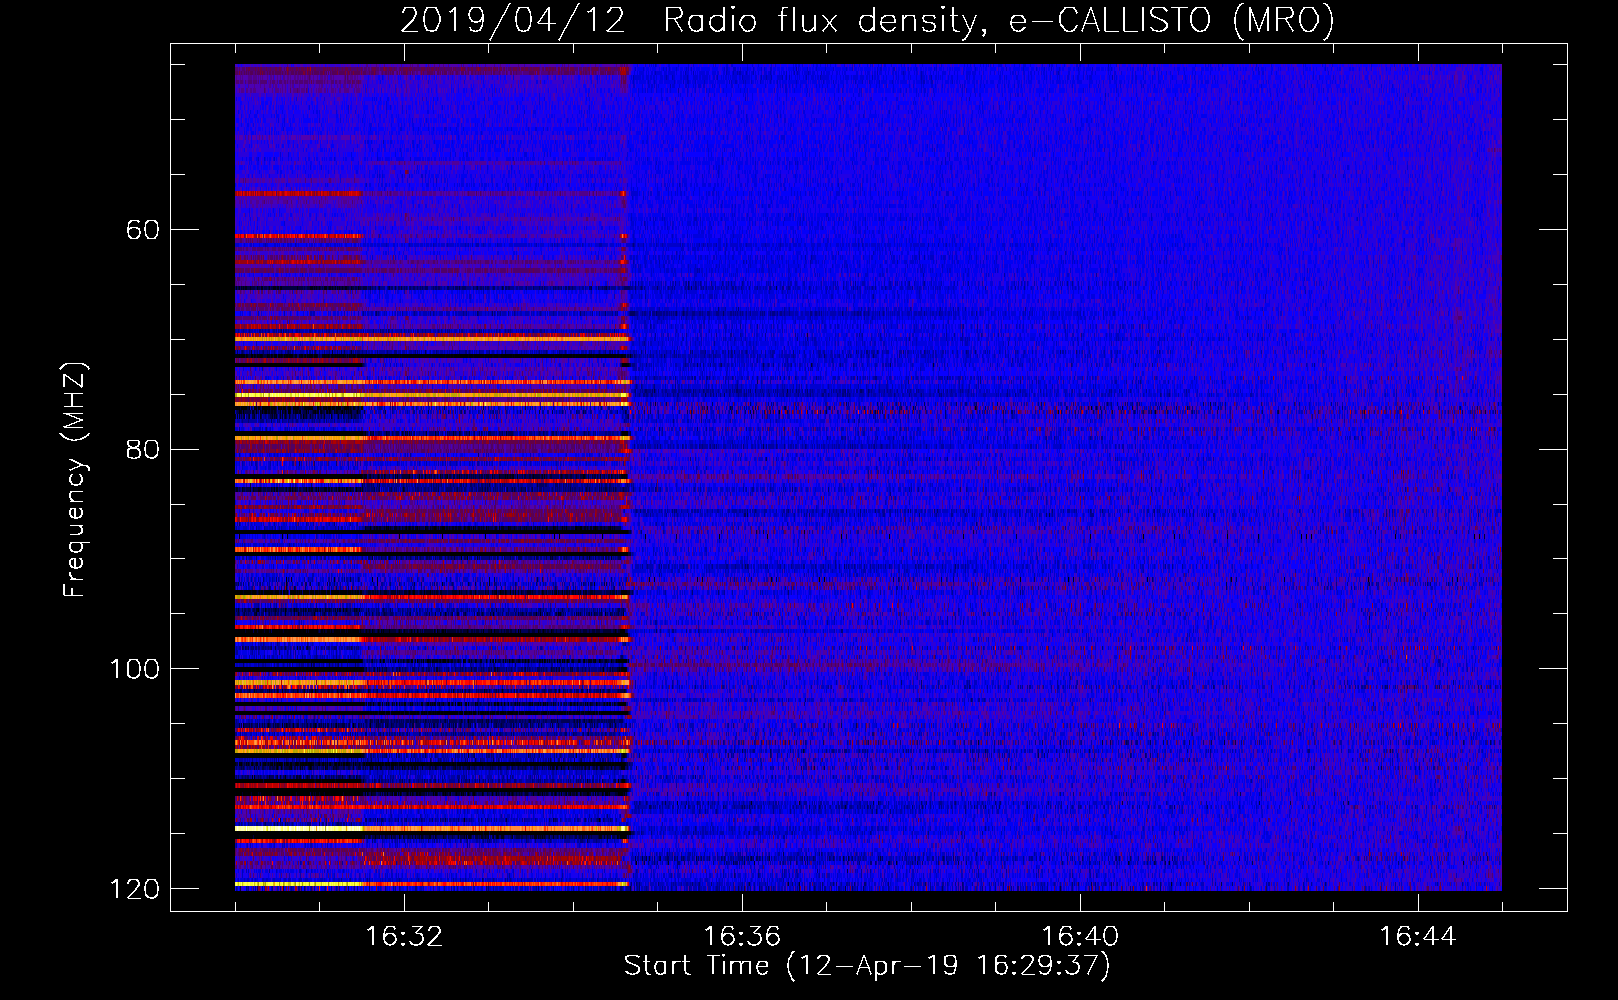
Task: Click the 60 MHz frequency tick label
Action: pos(143,230)
